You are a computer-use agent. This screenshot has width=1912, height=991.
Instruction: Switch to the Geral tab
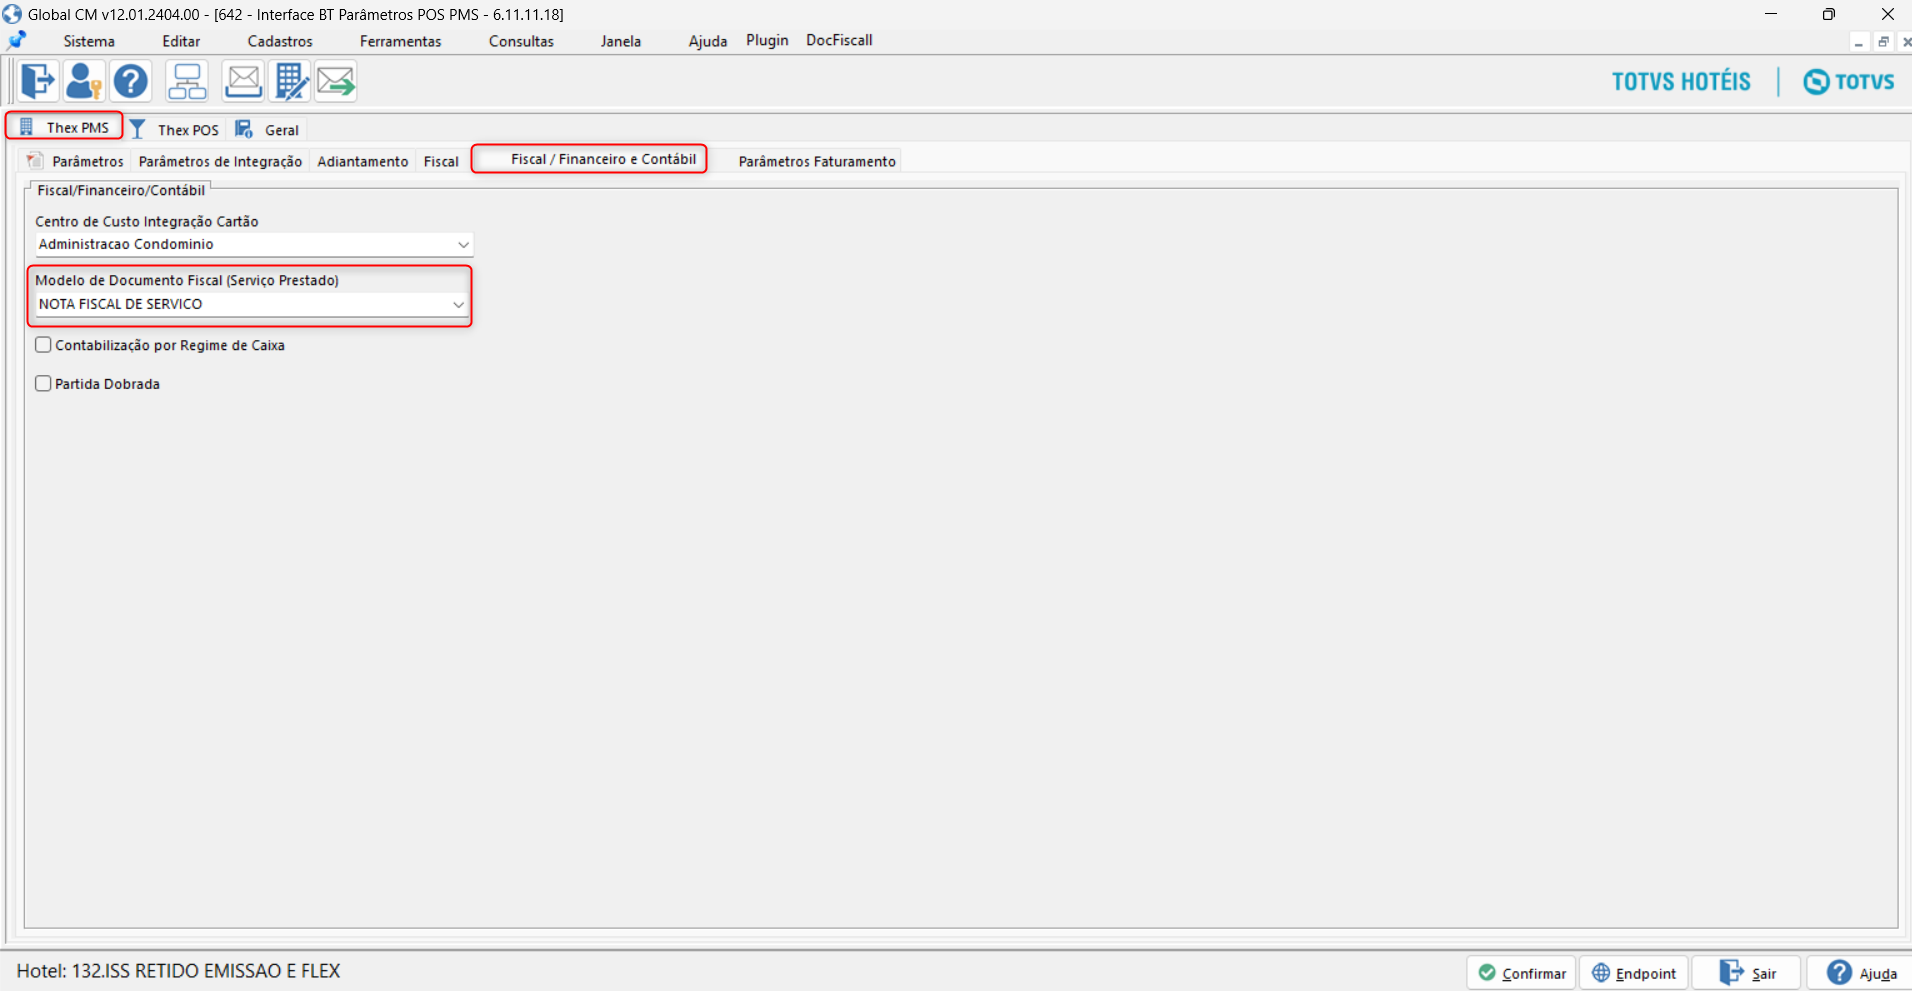point(267,129)
